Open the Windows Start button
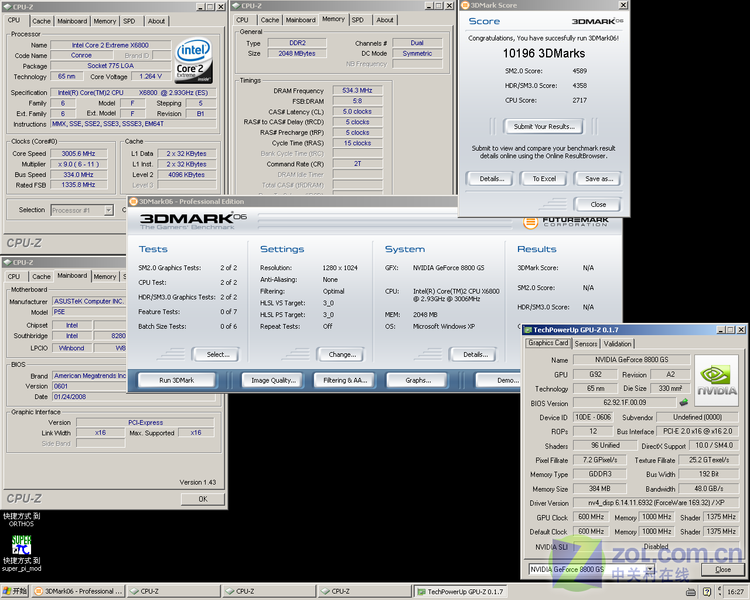 pyautogui.click(x=15, y=591)
